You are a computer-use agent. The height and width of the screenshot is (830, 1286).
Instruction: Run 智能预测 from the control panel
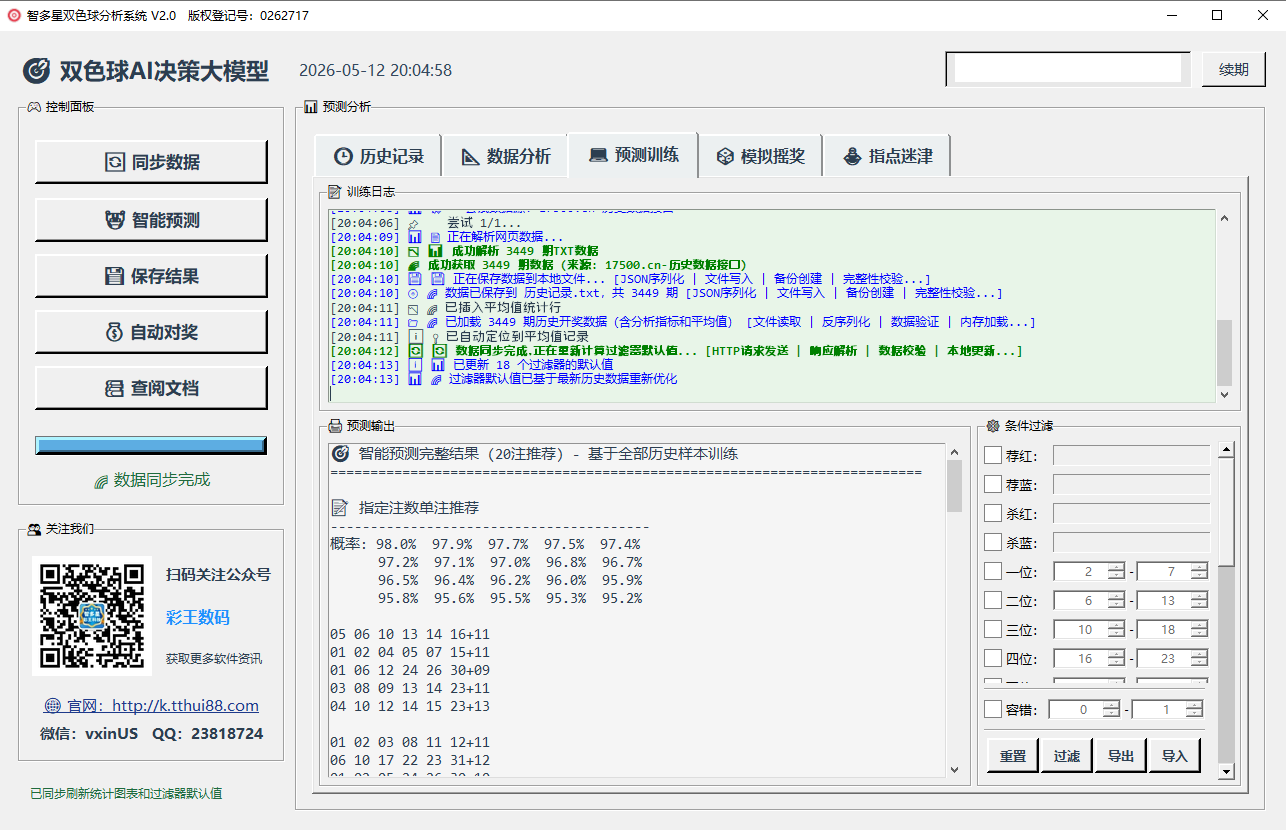[x=151, y=220]
